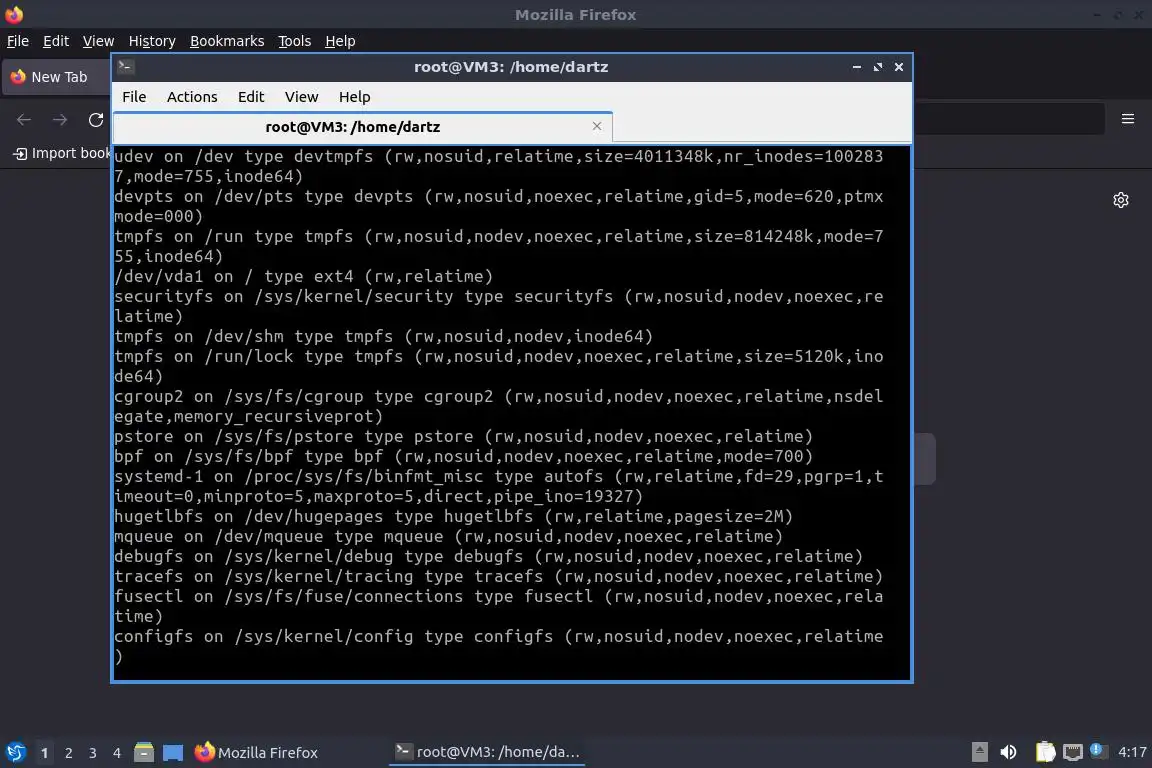
Task: Open the application launcher menu in taskbar
Action: pos(15,752)
